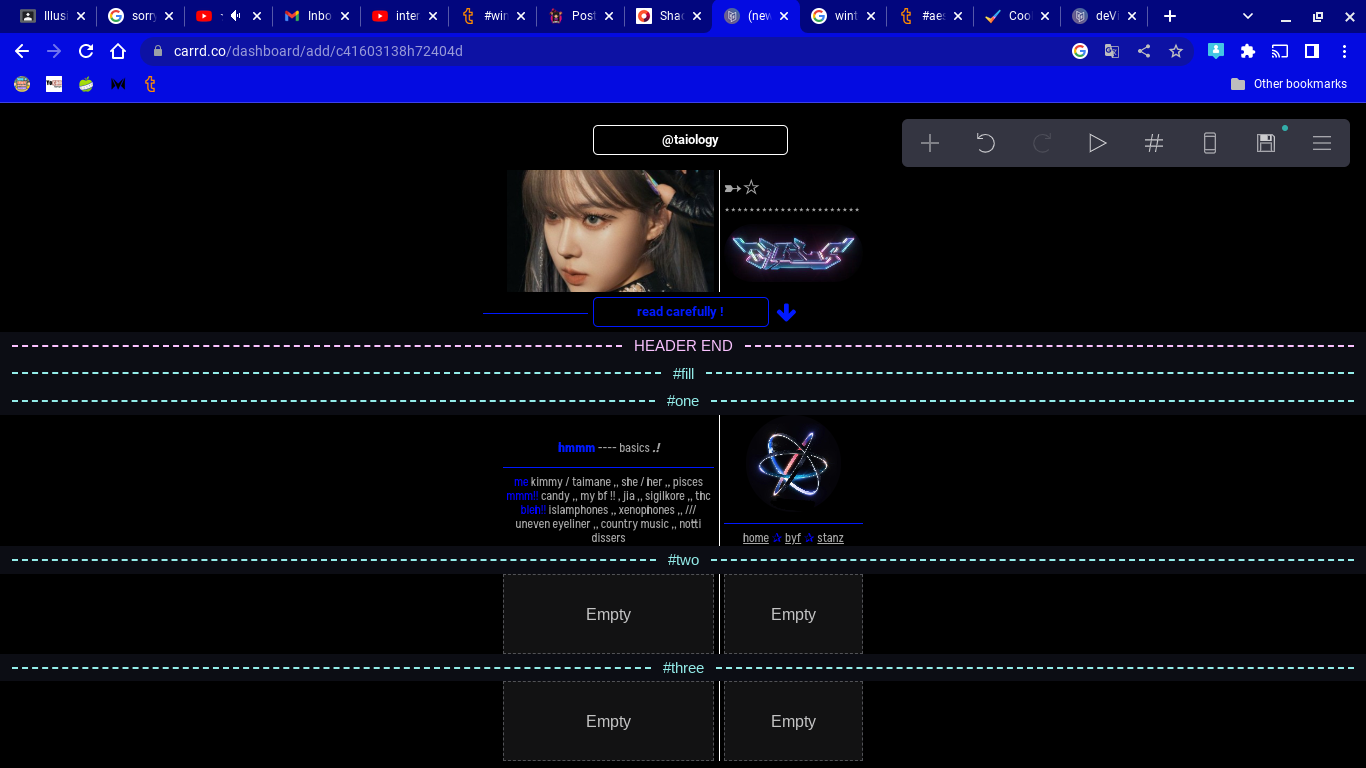Select the @taiology button element

pyautogui.click(x=690, y=140)
